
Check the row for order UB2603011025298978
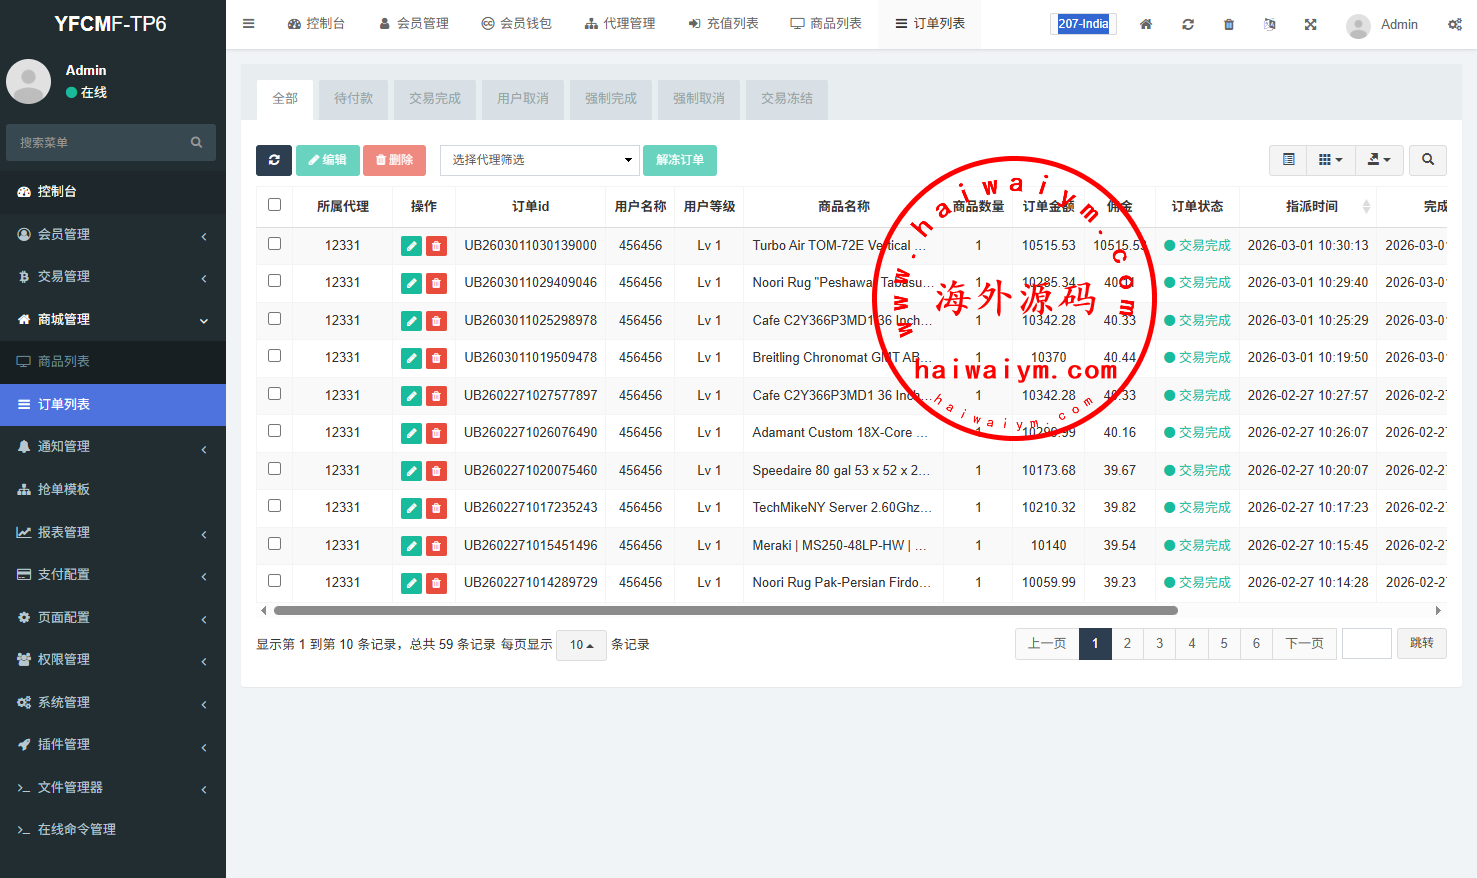click(274, 319)
